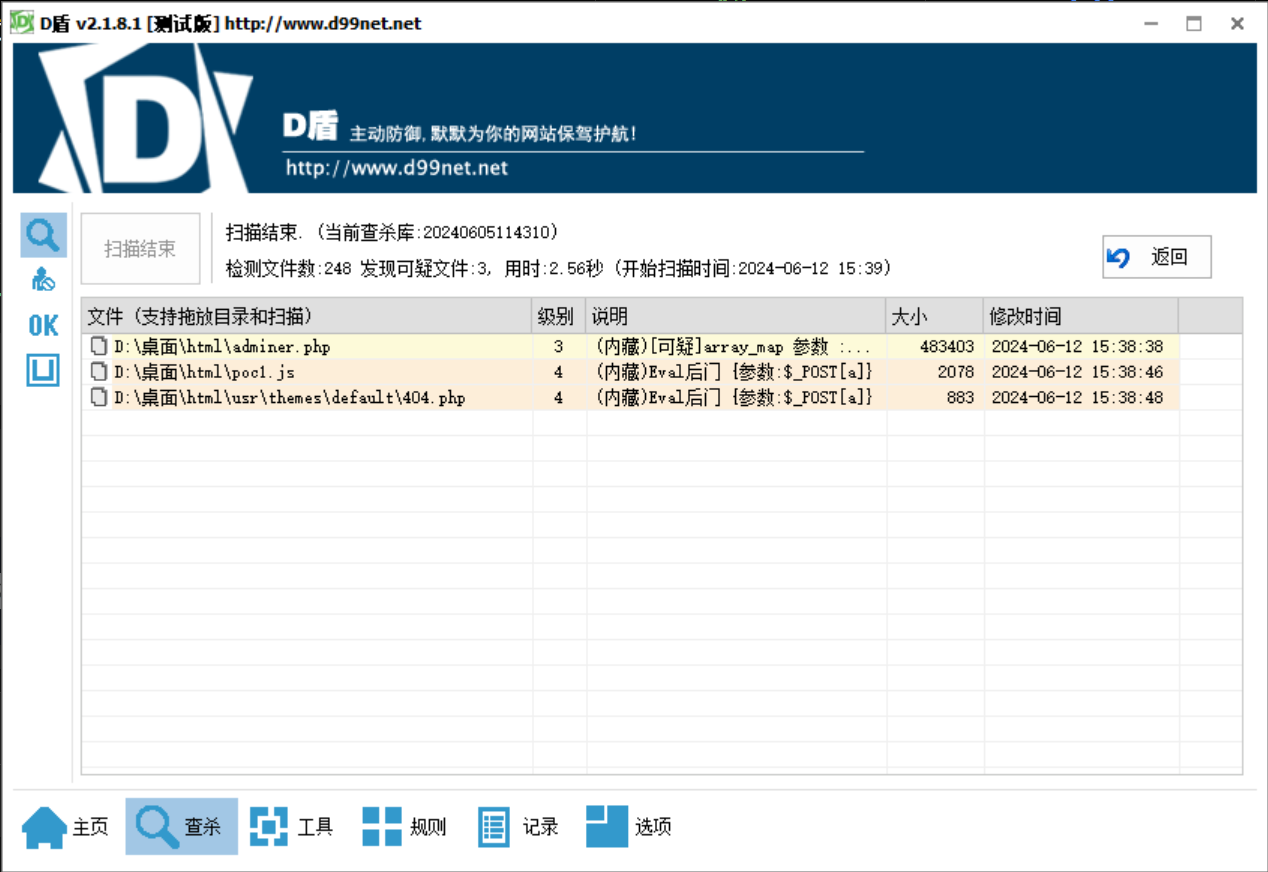Select the poc1.js file row
1268x872 pixels.
pyautogui.click(x=631, y=372)
